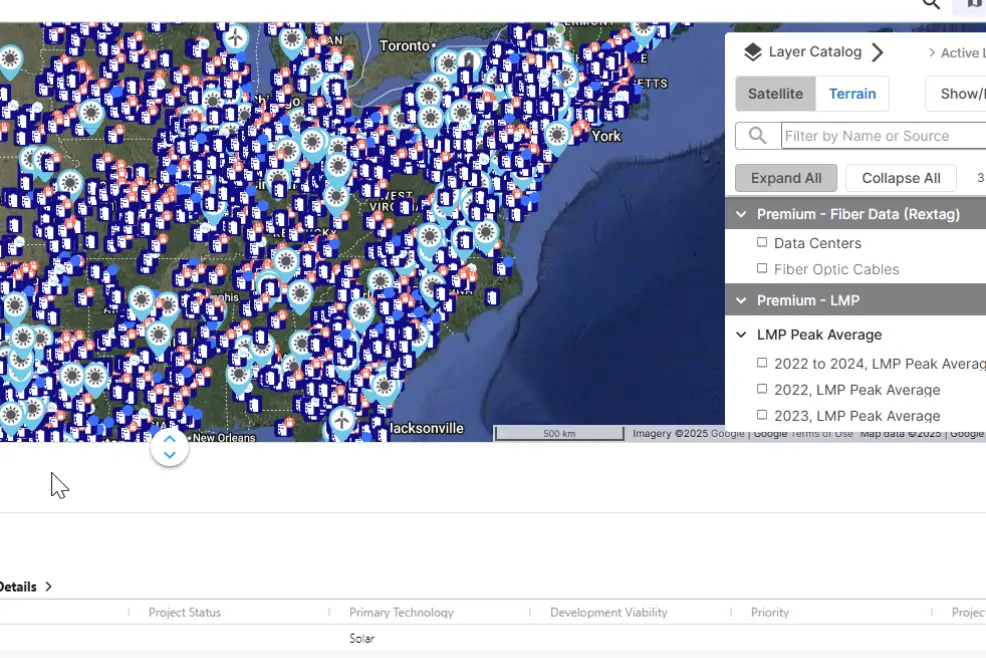
Task: Click the Toronto city label on map
Action: pyautogui.click(x=404, y=46)
